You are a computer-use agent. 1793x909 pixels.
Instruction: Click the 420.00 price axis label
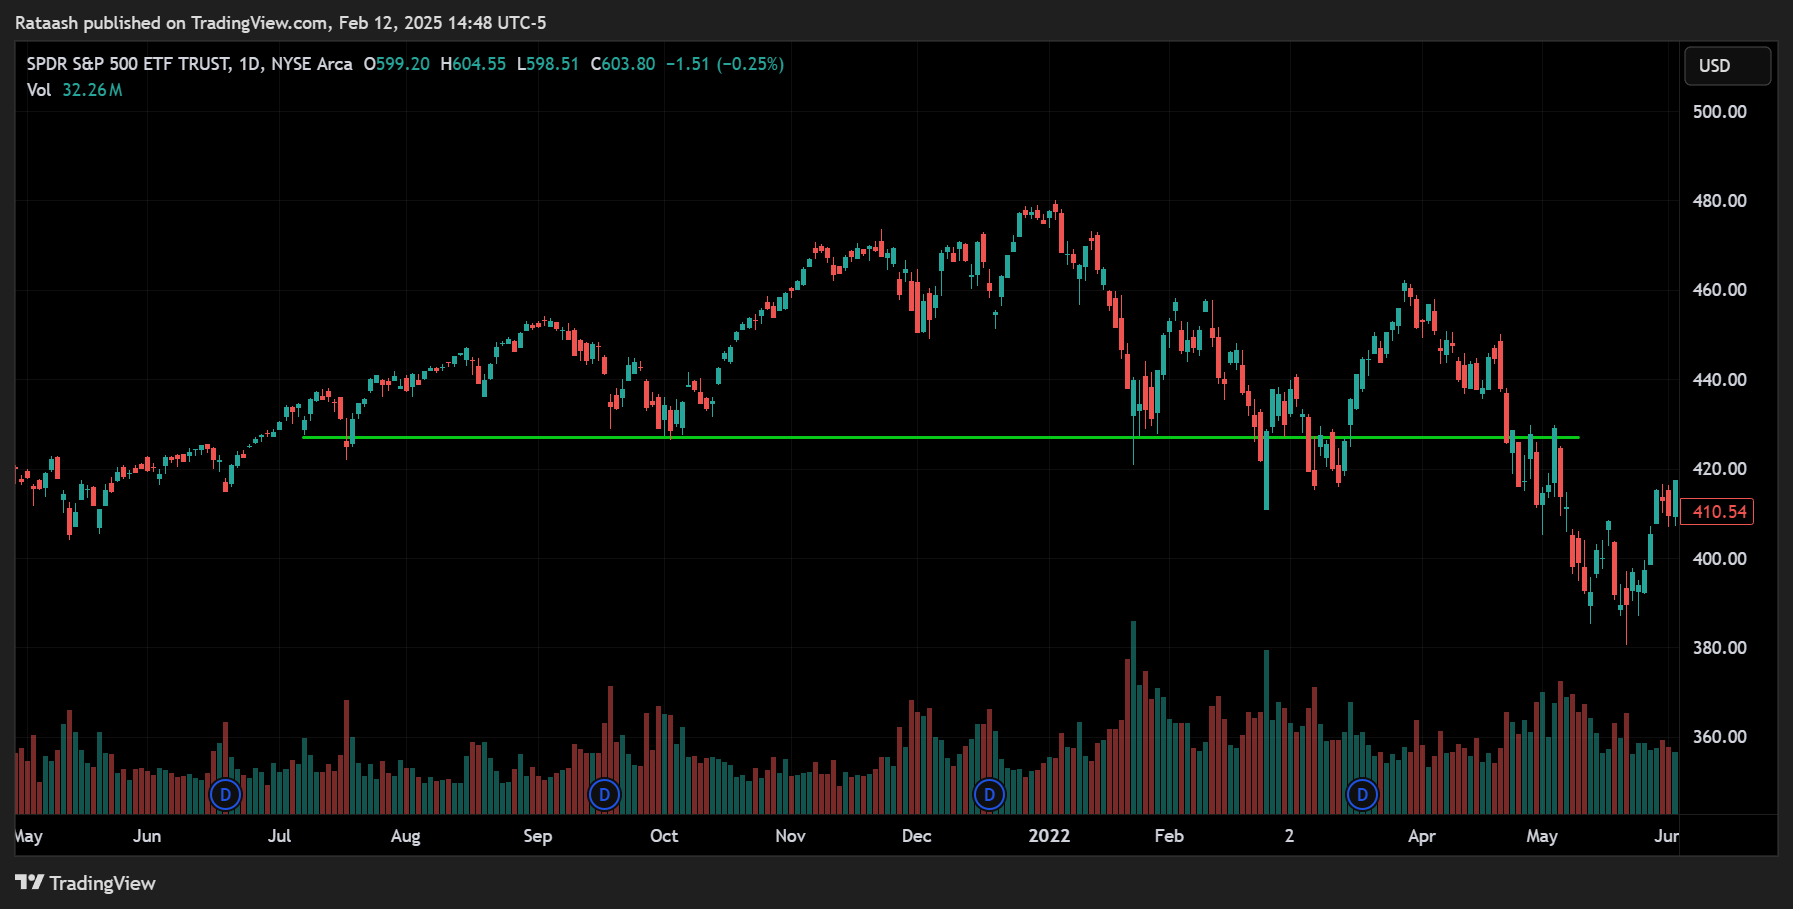tap(1719, 469)
